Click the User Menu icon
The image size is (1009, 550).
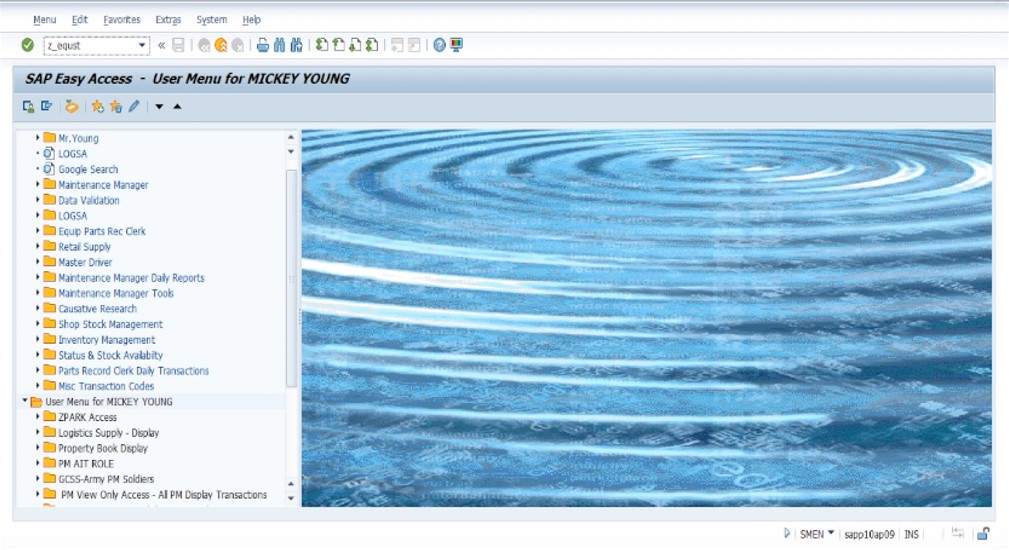[28, 107]
